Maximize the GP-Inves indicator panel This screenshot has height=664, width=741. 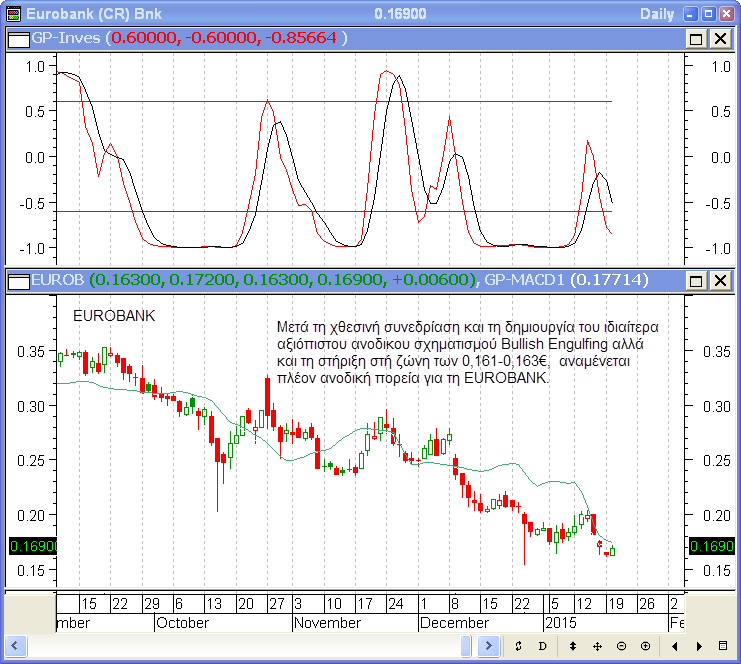click(696, 39)
